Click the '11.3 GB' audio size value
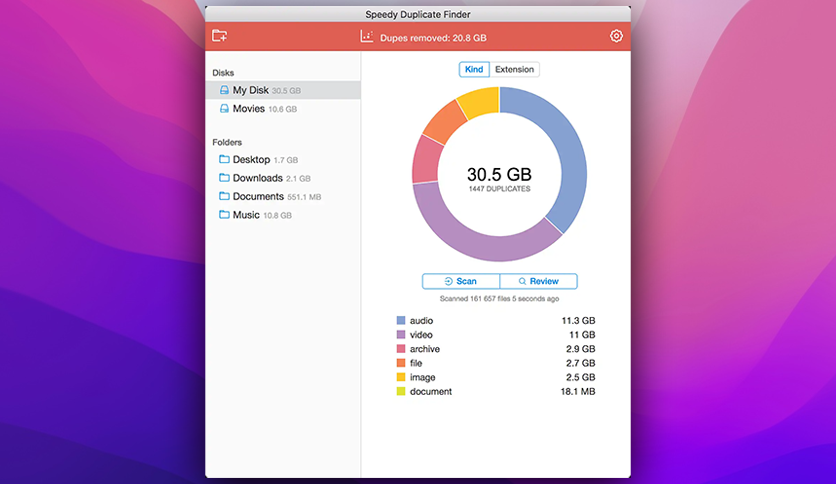The width and height of the screenshot is (836, 484). pos(578,320)
